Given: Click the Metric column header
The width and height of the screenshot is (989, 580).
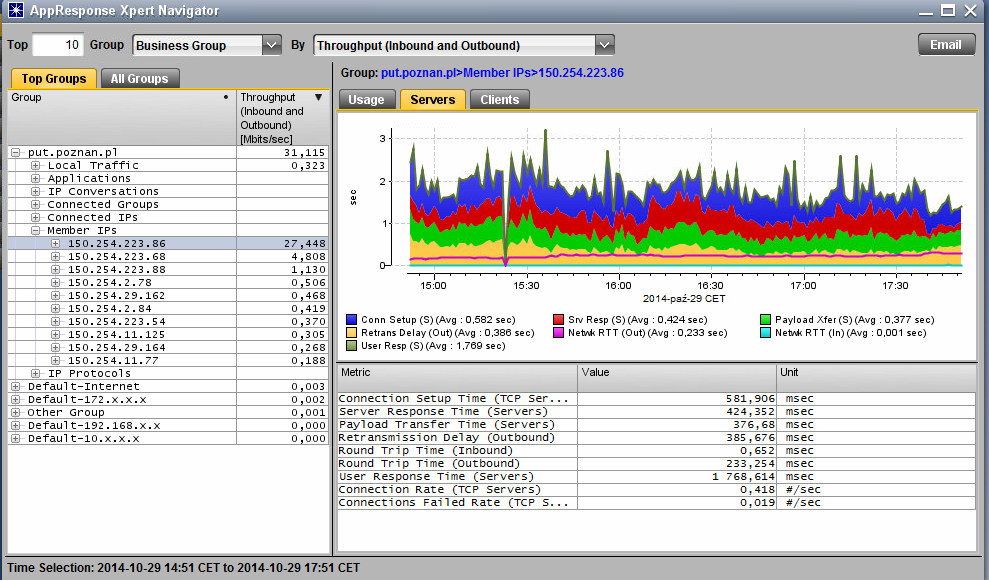Looking at the screenshot, I should 457,378.
